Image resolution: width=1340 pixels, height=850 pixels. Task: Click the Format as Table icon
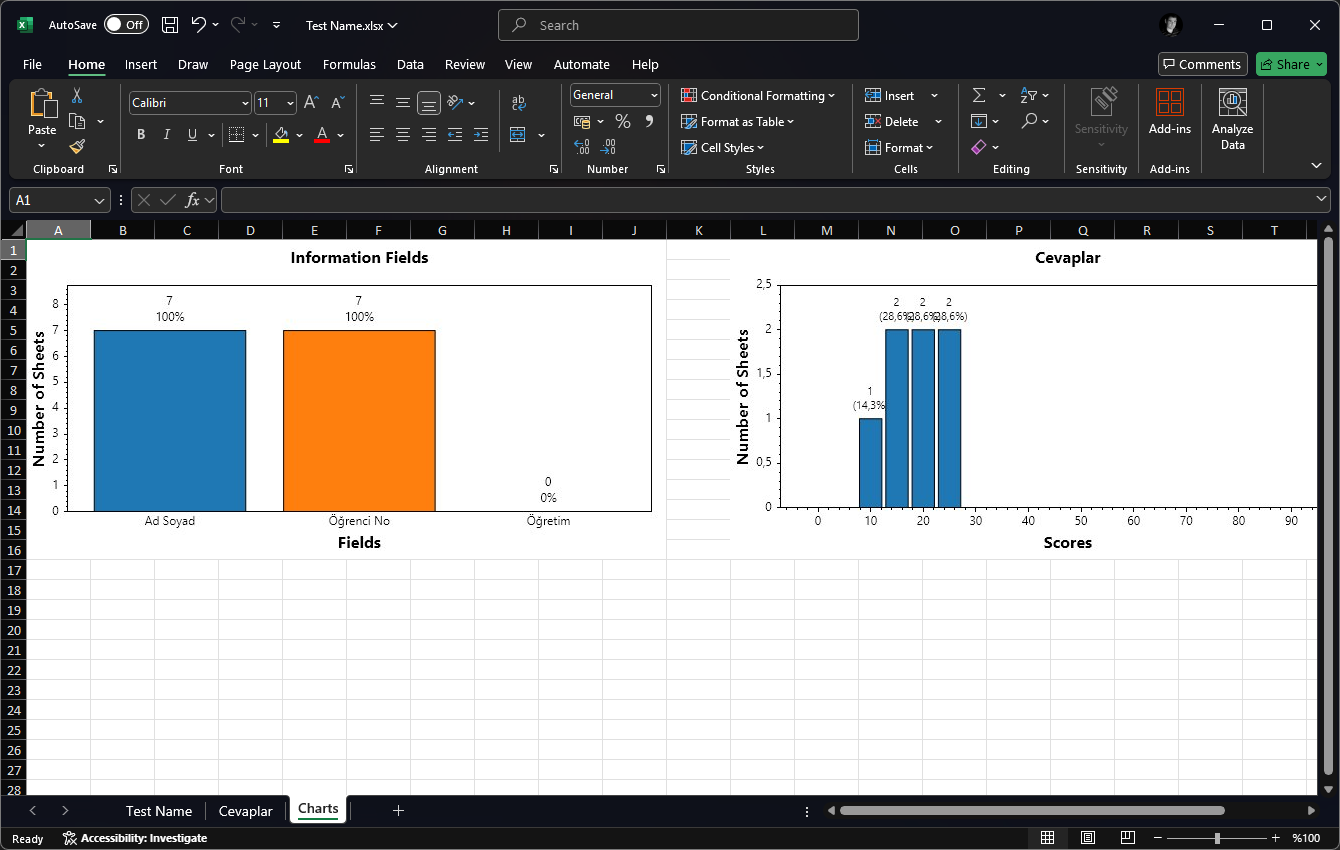click(x=688, y=121)
